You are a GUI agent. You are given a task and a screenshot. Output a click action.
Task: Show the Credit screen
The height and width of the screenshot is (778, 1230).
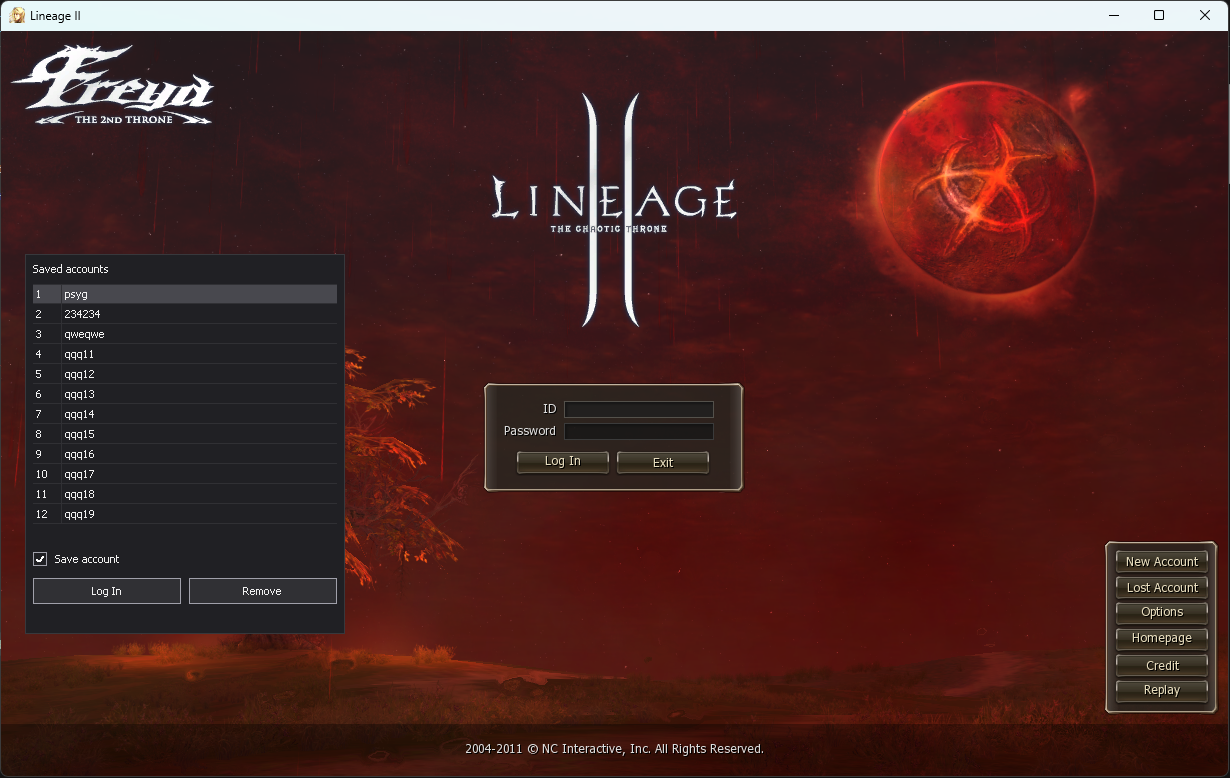pos(1162,665)
